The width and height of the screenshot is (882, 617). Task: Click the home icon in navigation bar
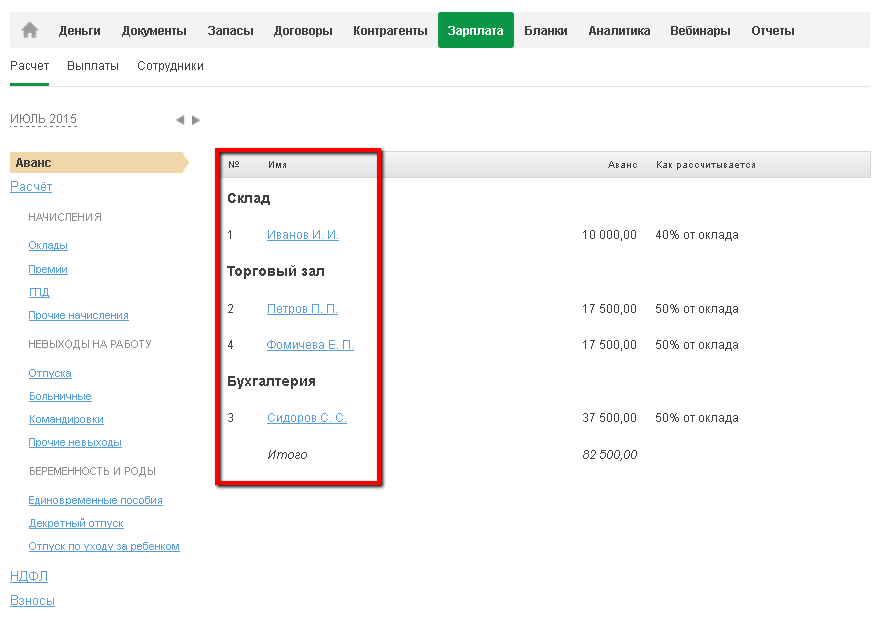[30, 30]
